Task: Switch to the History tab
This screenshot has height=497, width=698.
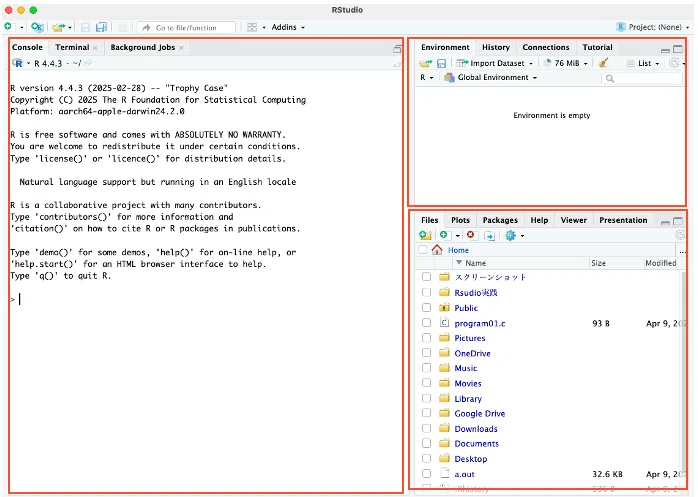Action: click(x=495, y=47)
